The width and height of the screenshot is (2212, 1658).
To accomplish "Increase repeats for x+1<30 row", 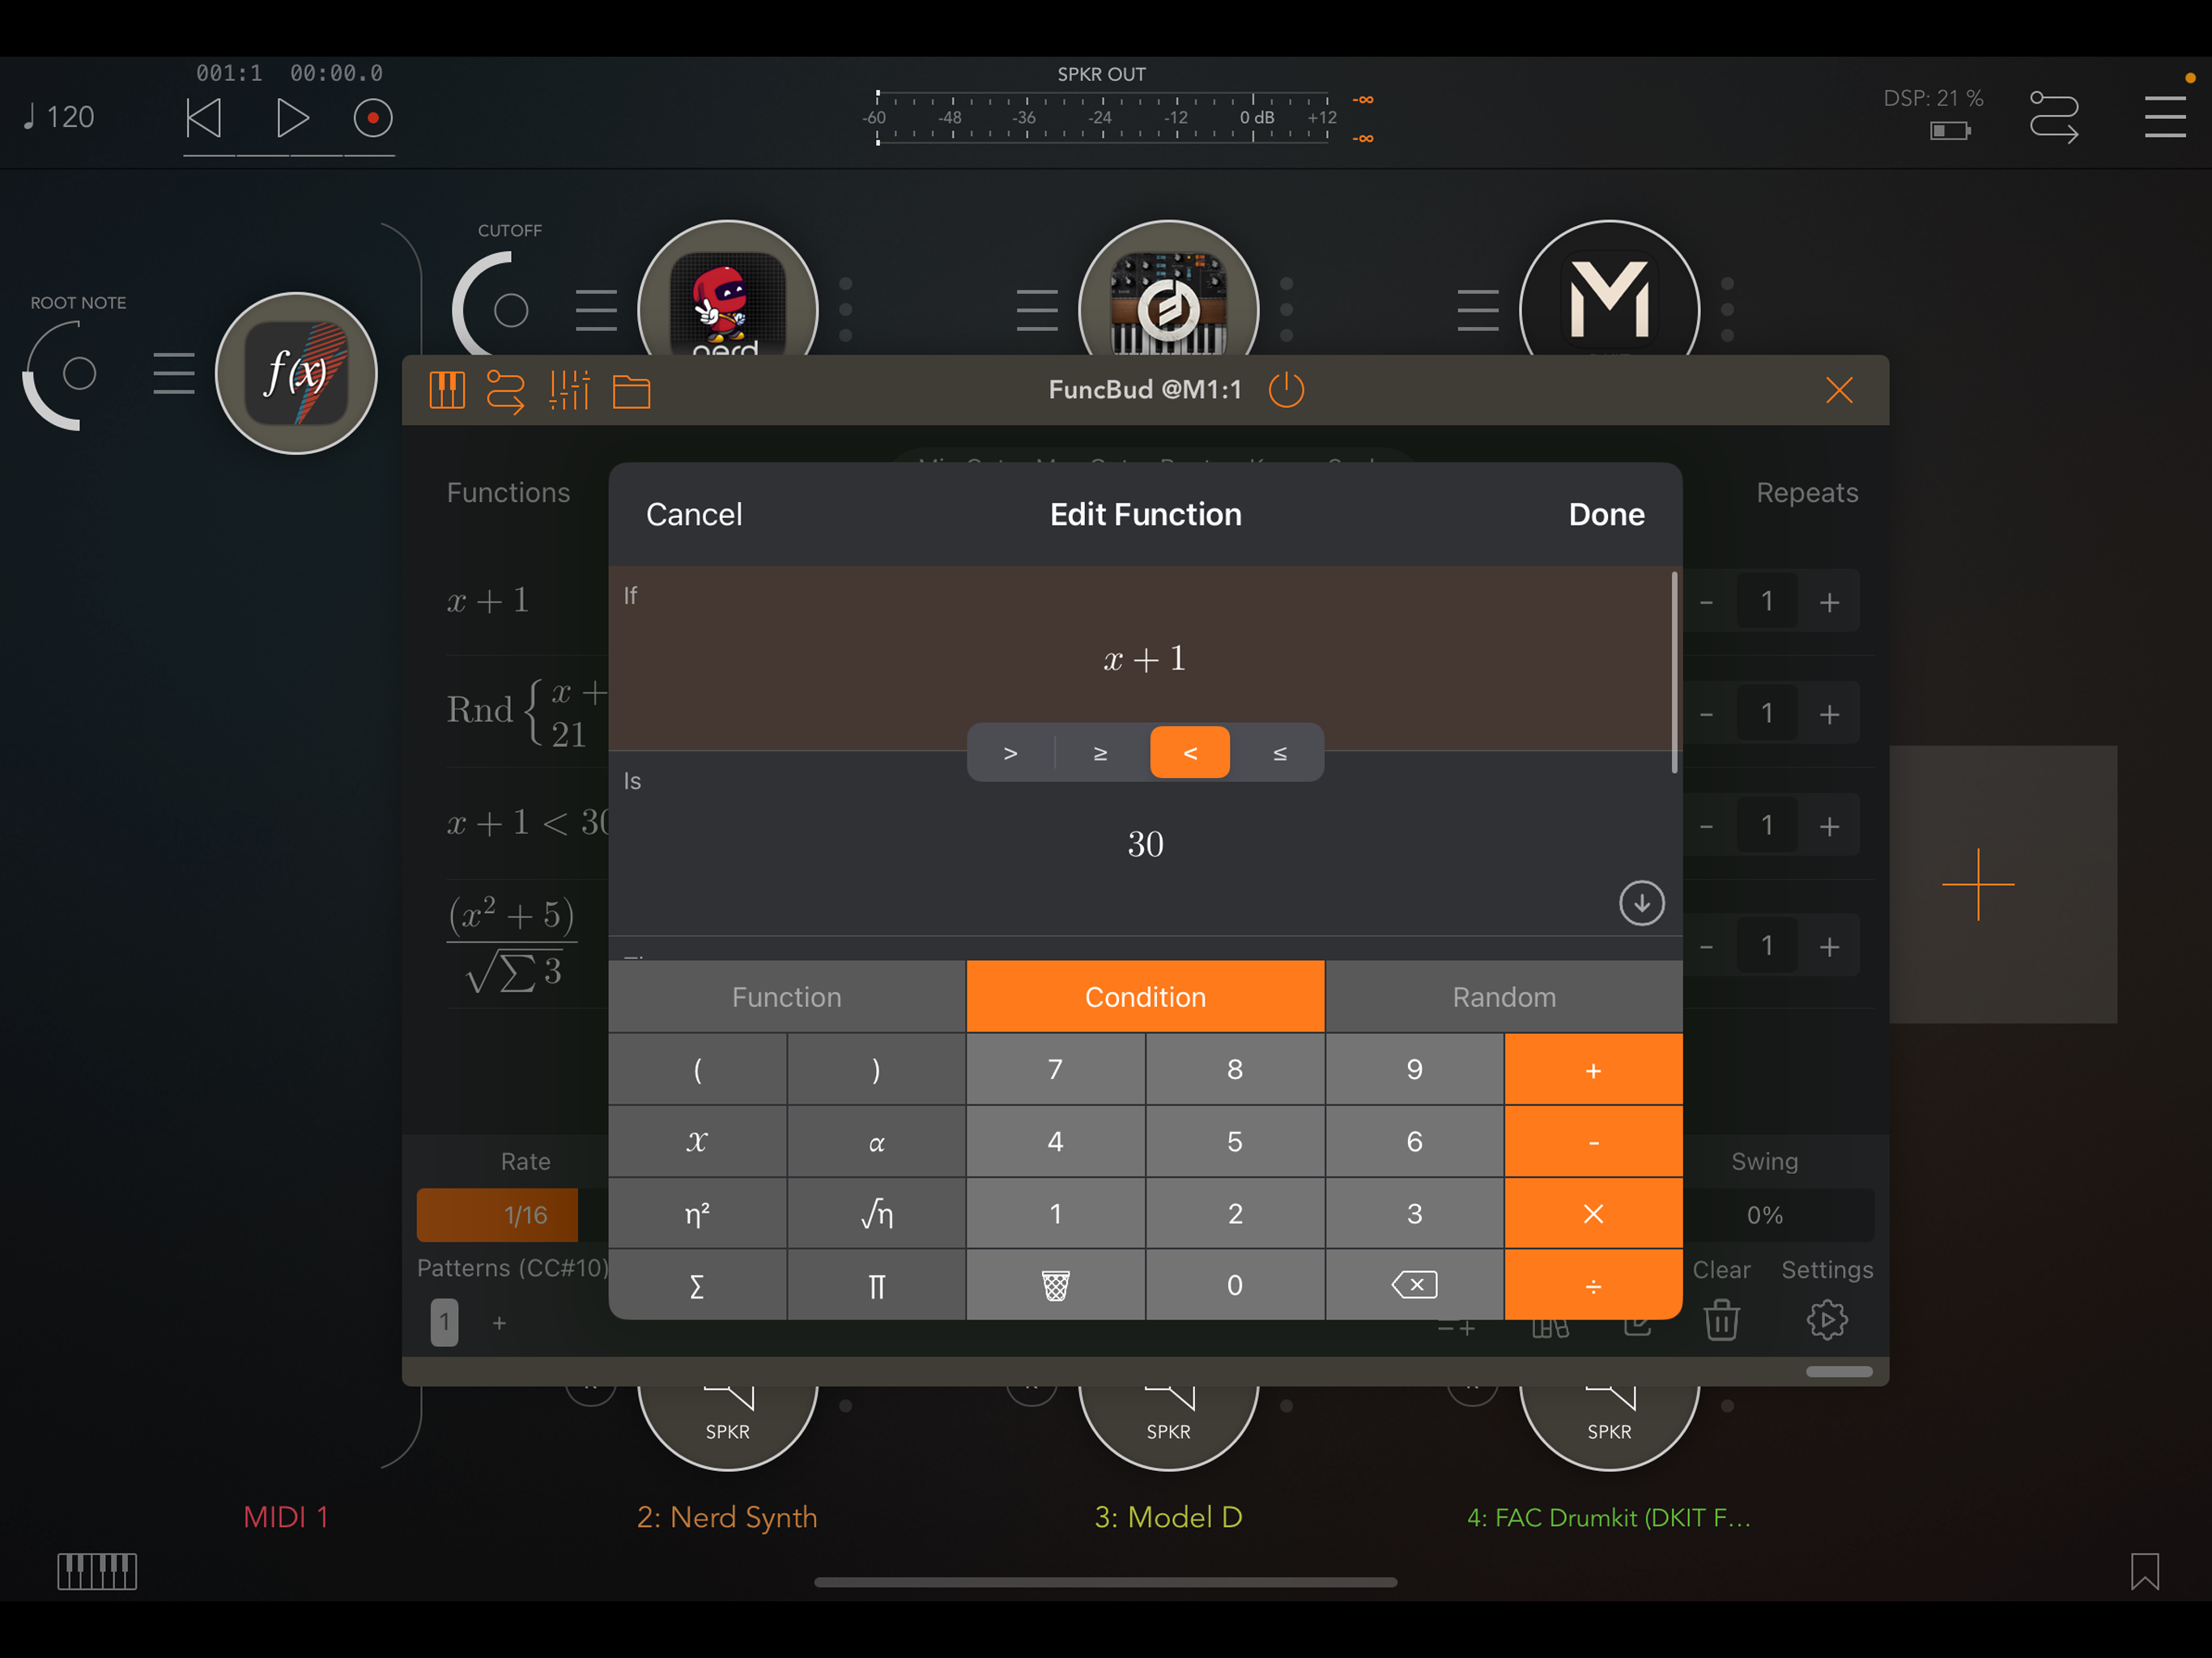I will (x=1829, y=826).
